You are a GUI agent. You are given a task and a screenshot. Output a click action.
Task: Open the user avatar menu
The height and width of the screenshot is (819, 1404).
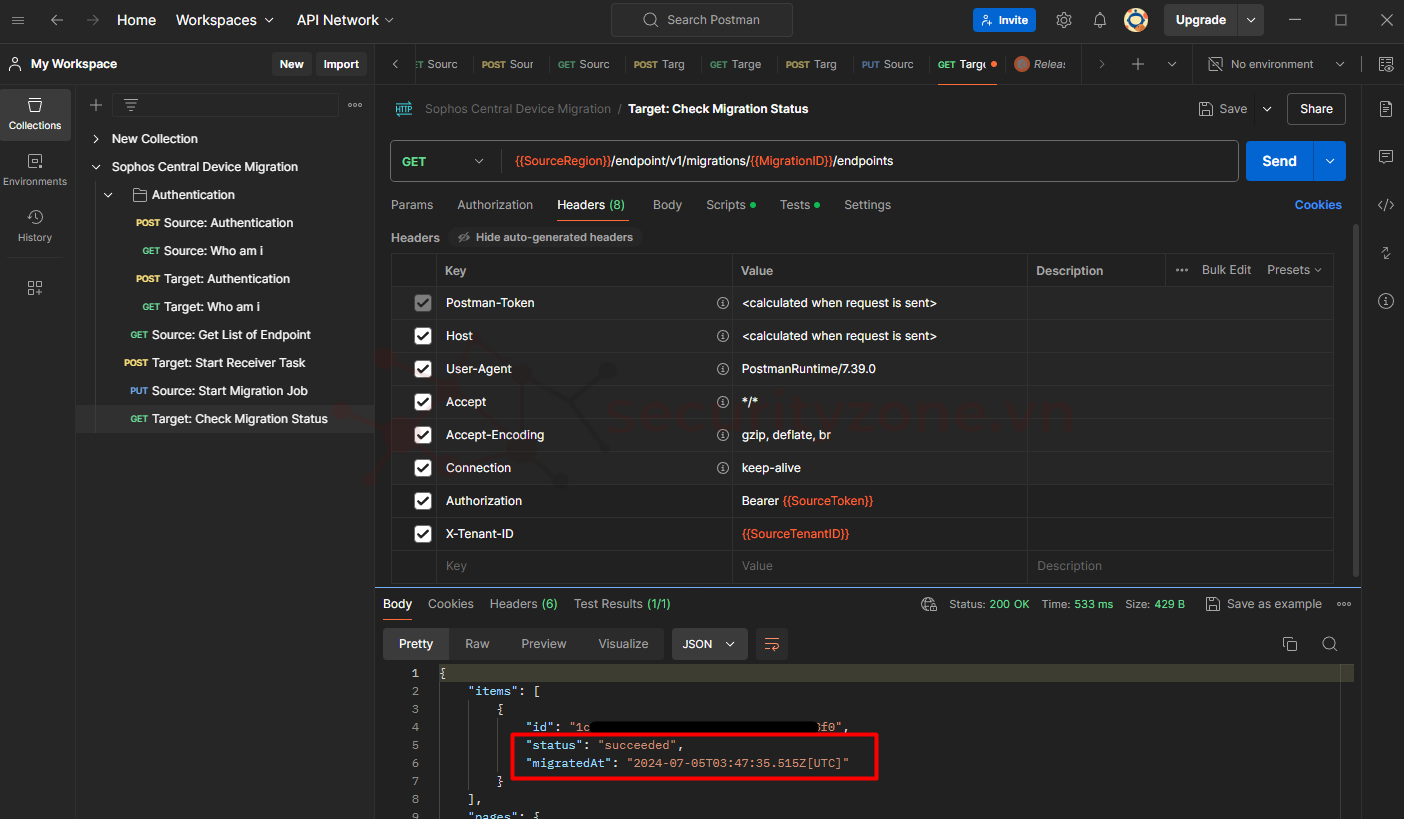click(1135, 20)
